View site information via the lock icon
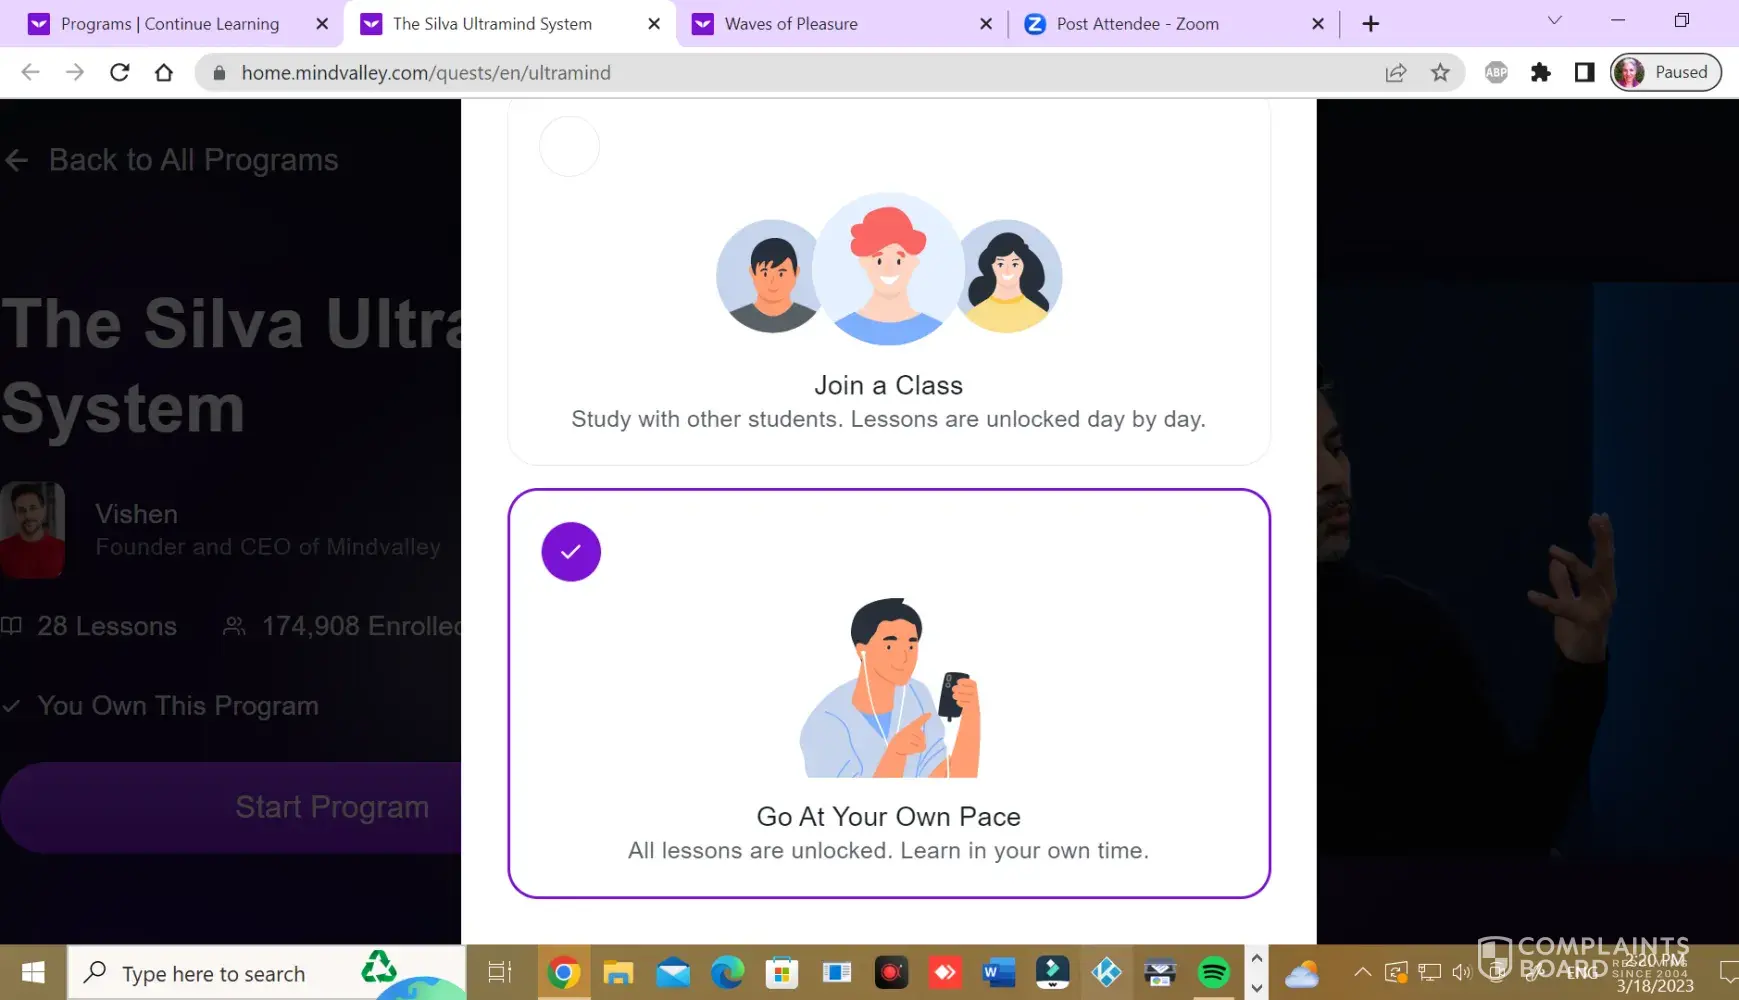The width and height of the screenshot is (1739, 1000). 220,73
